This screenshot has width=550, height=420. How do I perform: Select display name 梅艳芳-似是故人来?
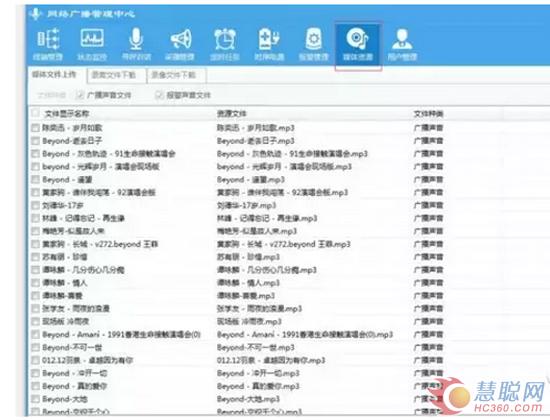pos(73,231)
